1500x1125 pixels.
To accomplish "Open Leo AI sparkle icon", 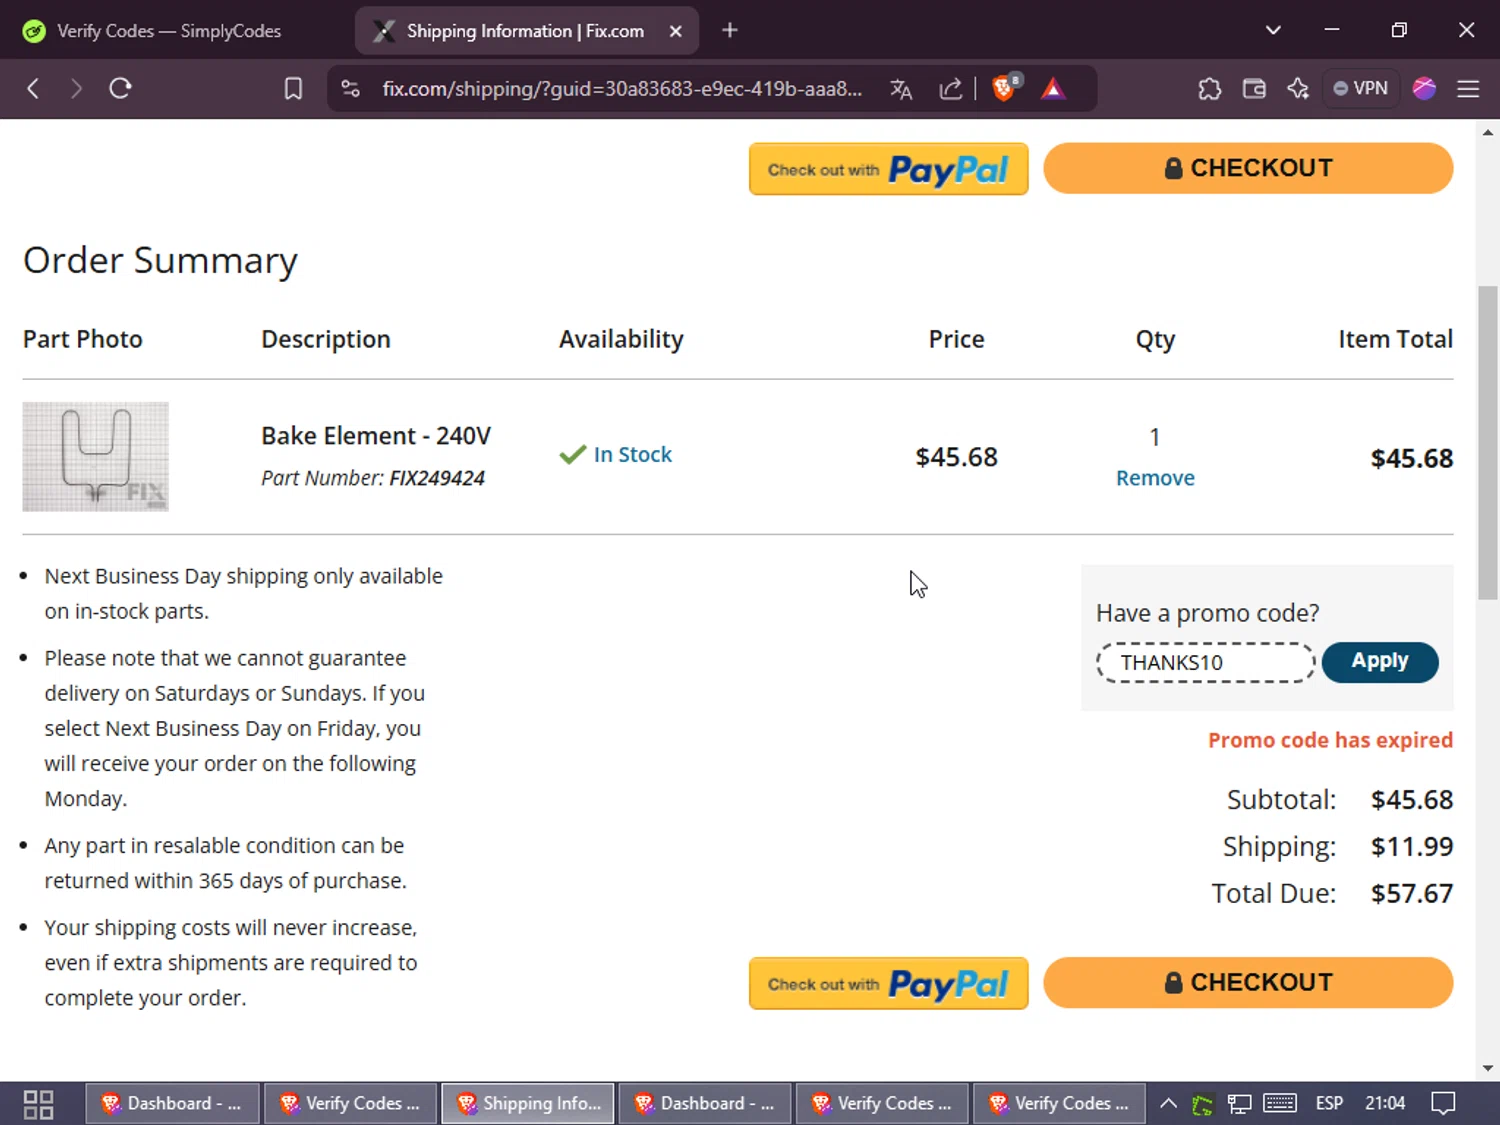I will pyautogui.click(x=1298, y=89).
